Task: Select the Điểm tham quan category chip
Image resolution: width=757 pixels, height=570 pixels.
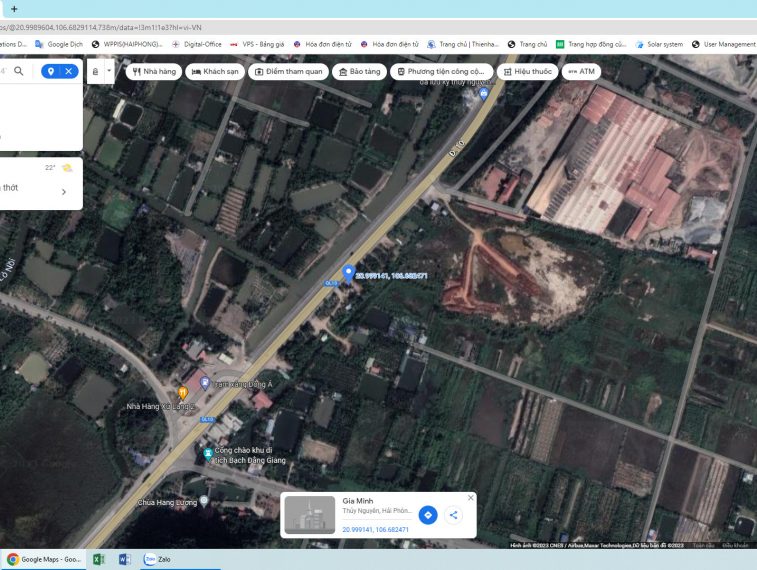Action: [289, 72]
